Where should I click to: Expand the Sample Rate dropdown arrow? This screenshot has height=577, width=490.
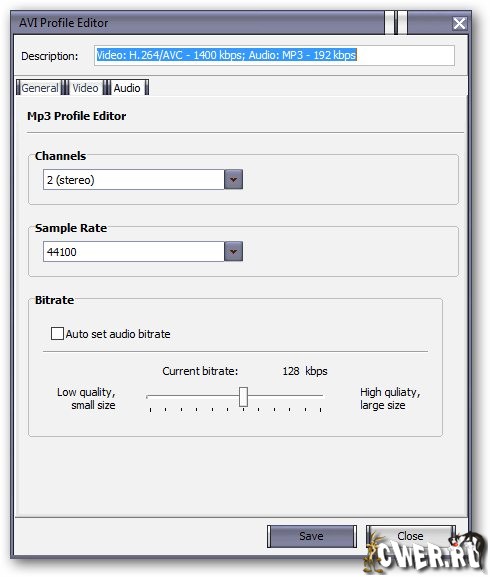[233, 252]
